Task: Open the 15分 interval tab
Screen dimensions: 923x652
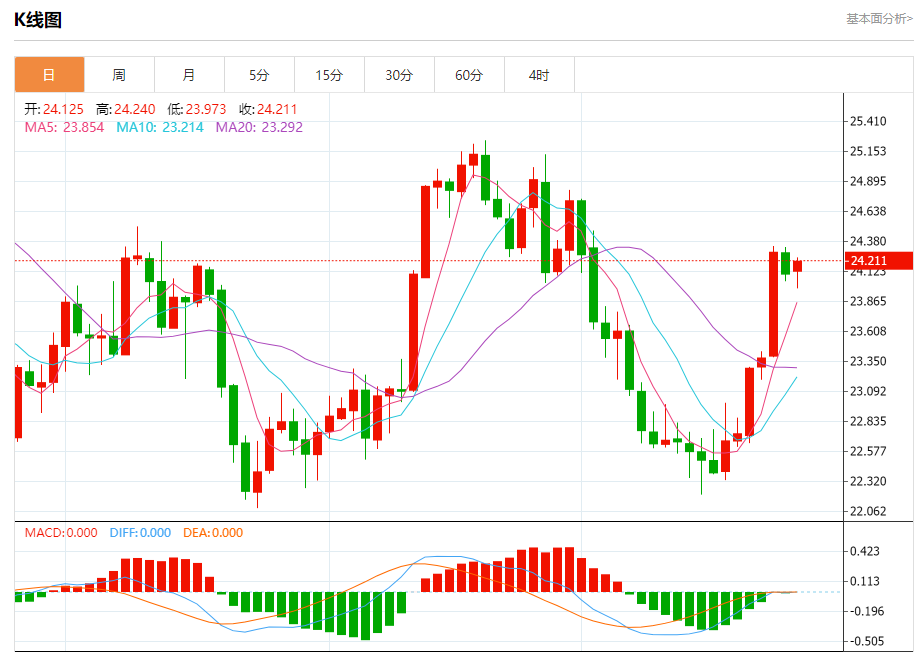Action: click(x=330, y=75)
